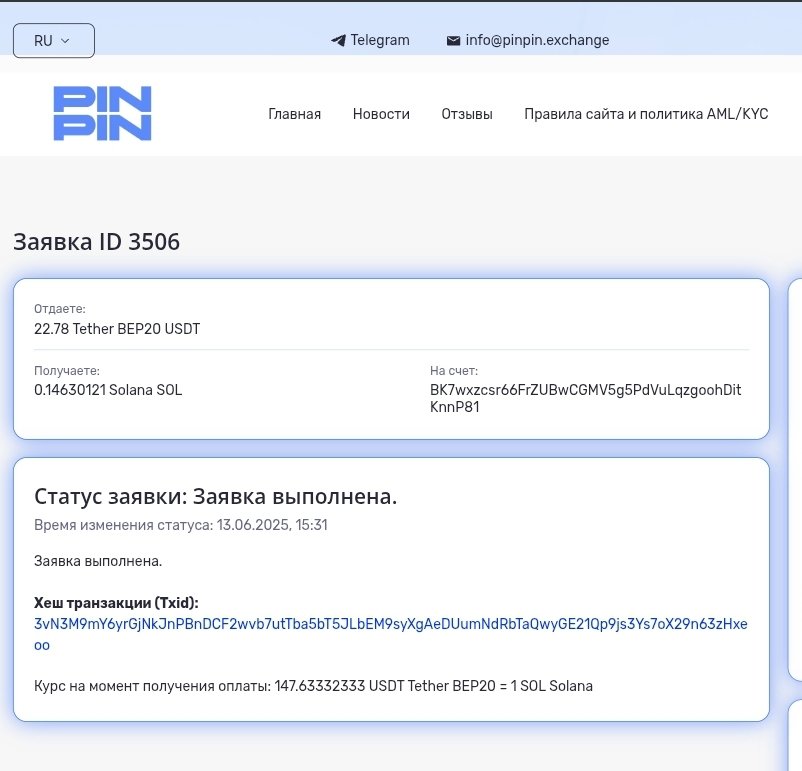
Task: Expand the RU language selector
Action: click(53, 41)
